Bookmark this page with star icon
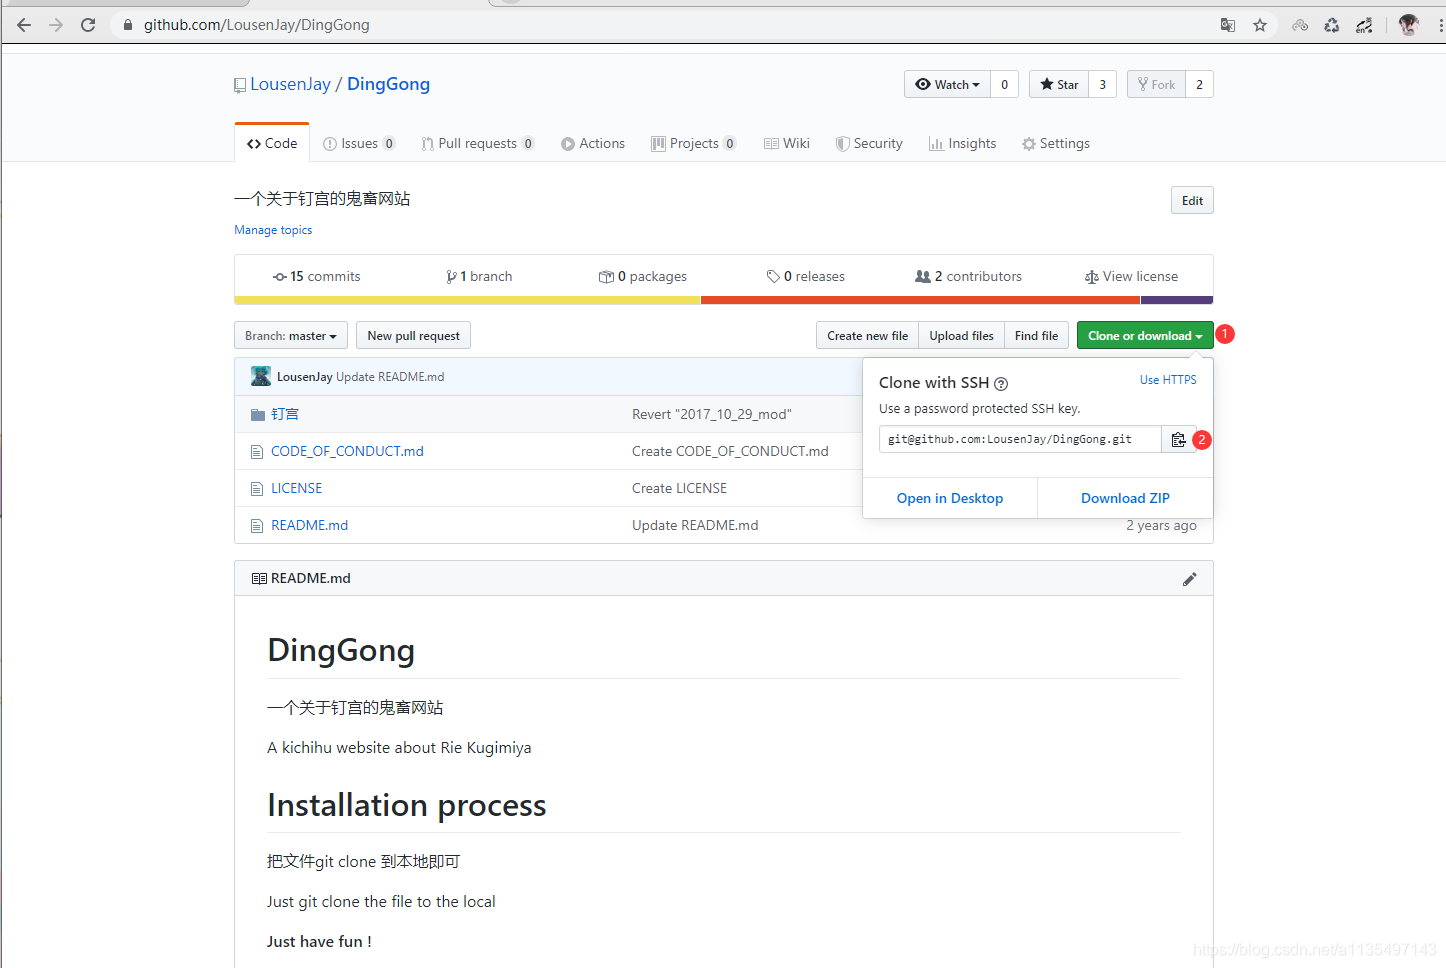1446x968 pixels. (x=1260, y=25)
